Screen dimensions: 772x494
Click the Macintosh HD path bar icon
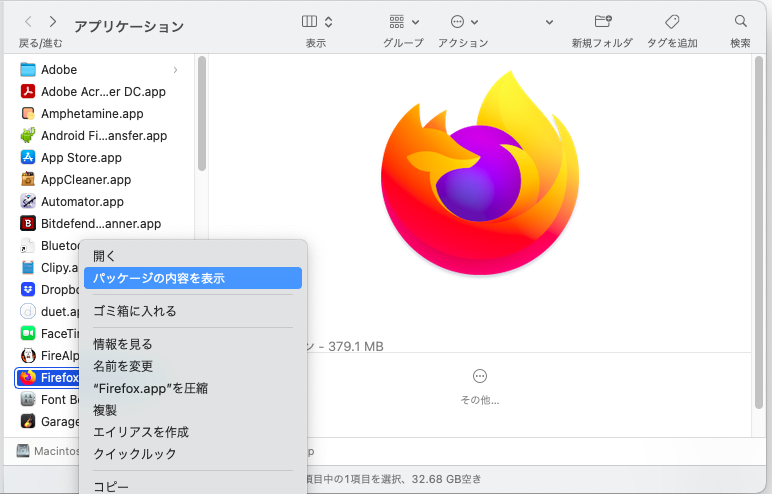click(23, 451)
